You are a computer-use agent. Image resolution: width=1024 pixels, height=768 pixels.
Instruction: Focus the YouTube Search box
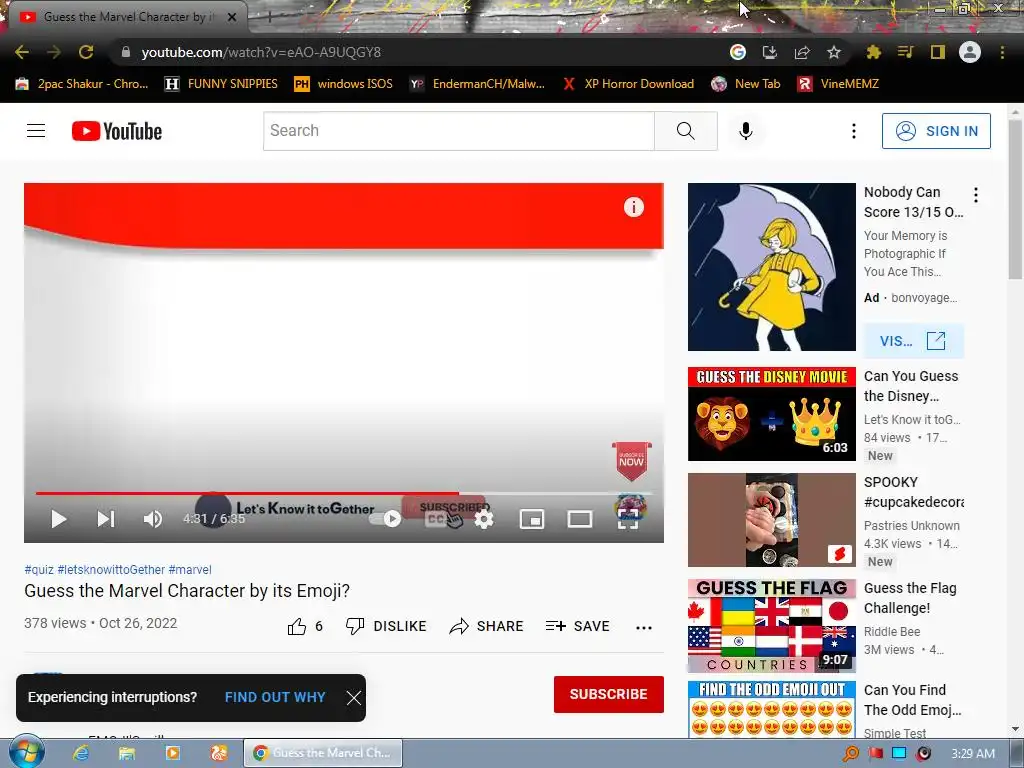pos(458,131)
